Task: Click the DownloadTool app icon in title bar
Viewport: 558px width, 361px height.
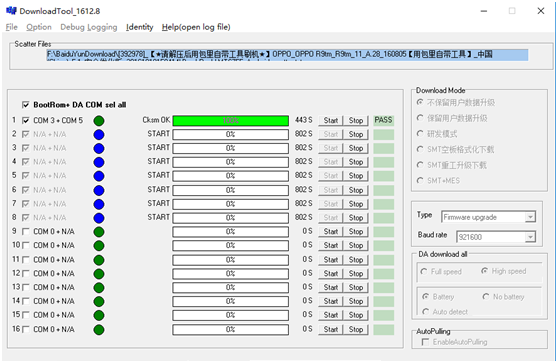Action: [x=11, y=11]
